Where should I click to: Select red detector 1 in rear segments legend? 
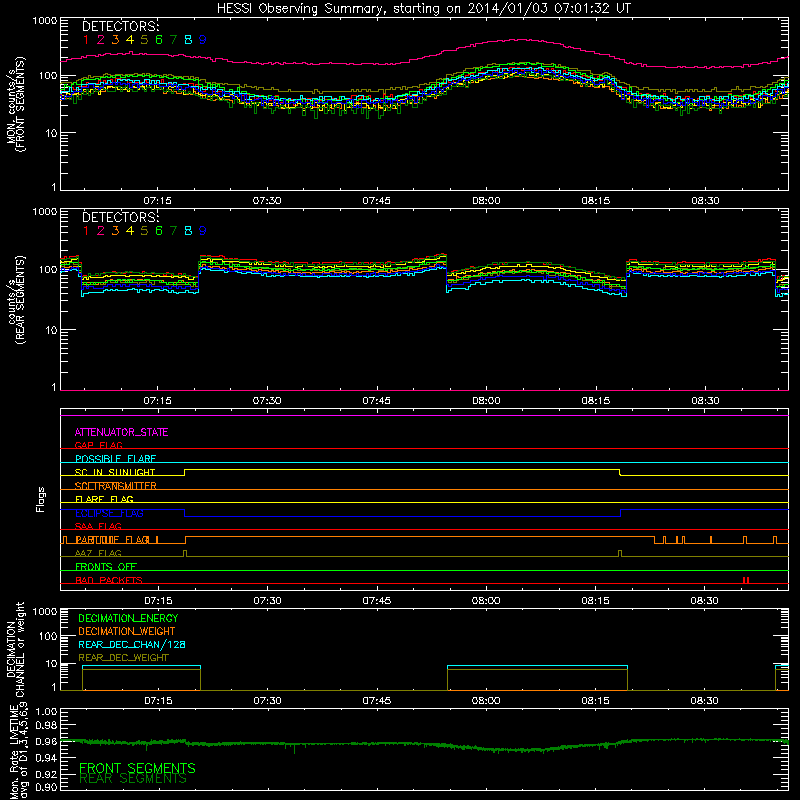[86, 231]
